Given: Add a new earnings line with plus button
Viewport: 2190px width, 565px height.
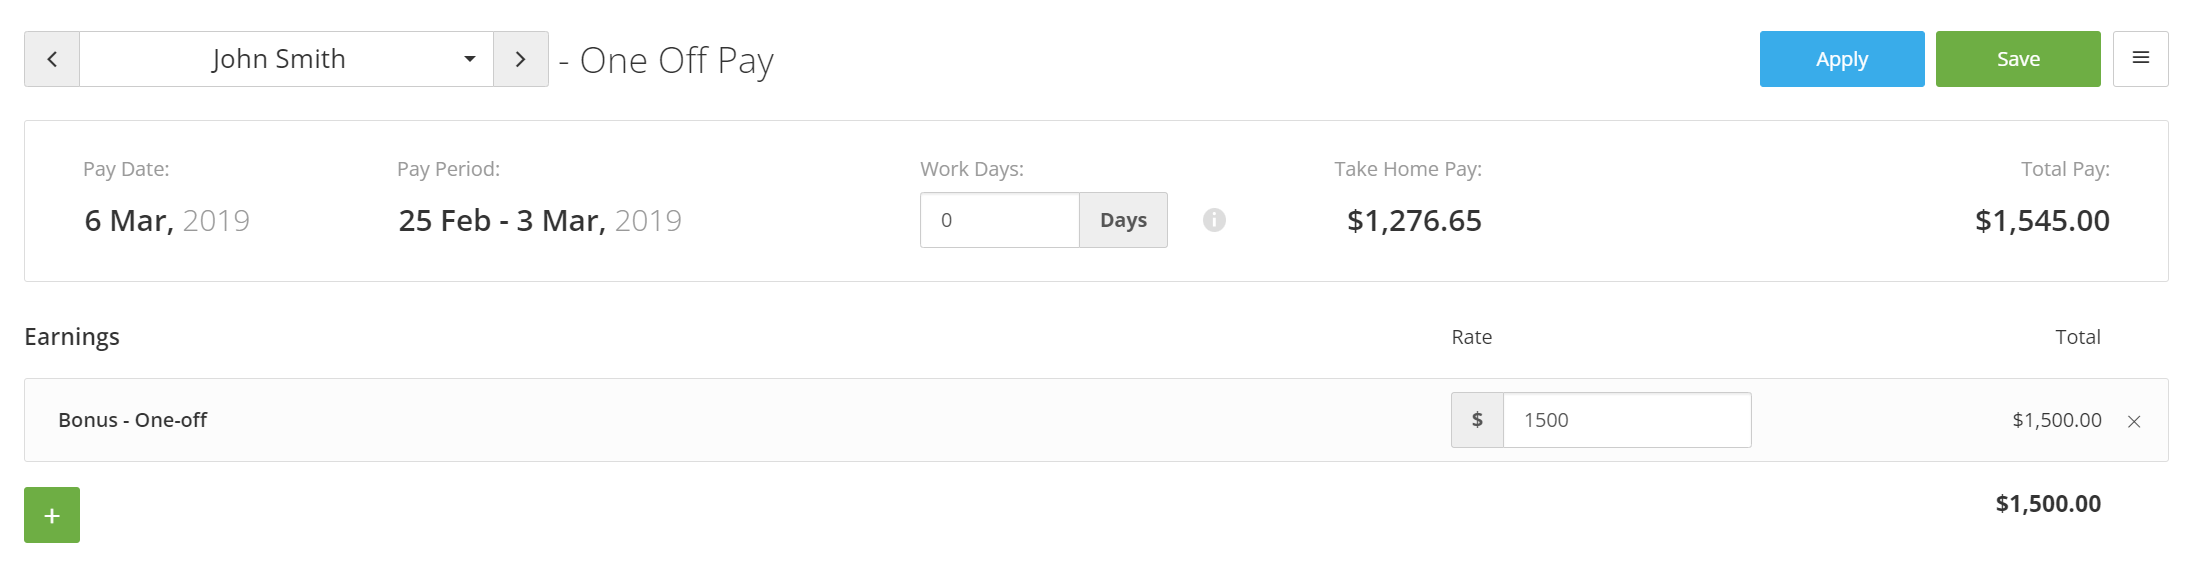Looking at the screenshot, I should coord(52,515).
